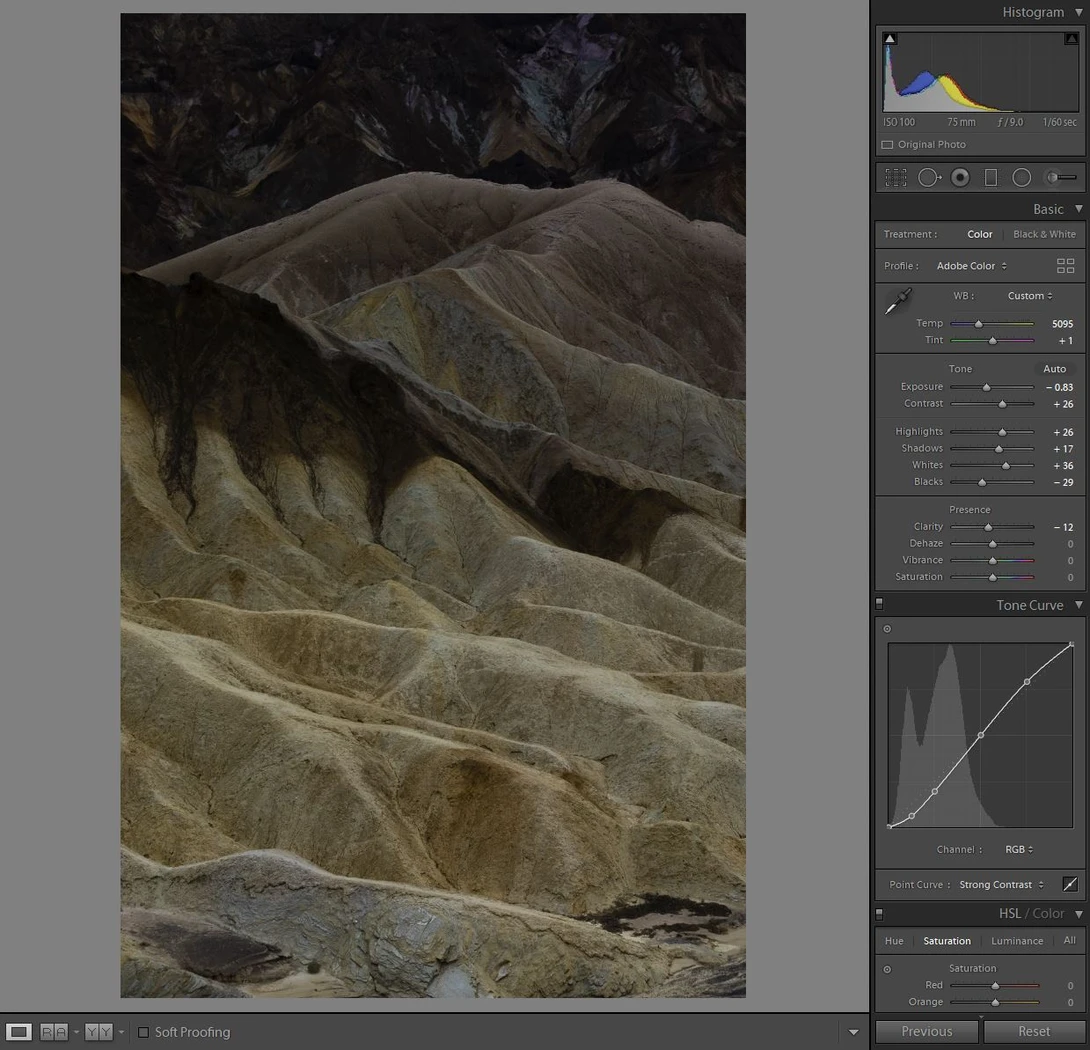Viewport: 1090px width, 1050px height.
Task: Click the desert hills photo preview
Action: [433, 506]
